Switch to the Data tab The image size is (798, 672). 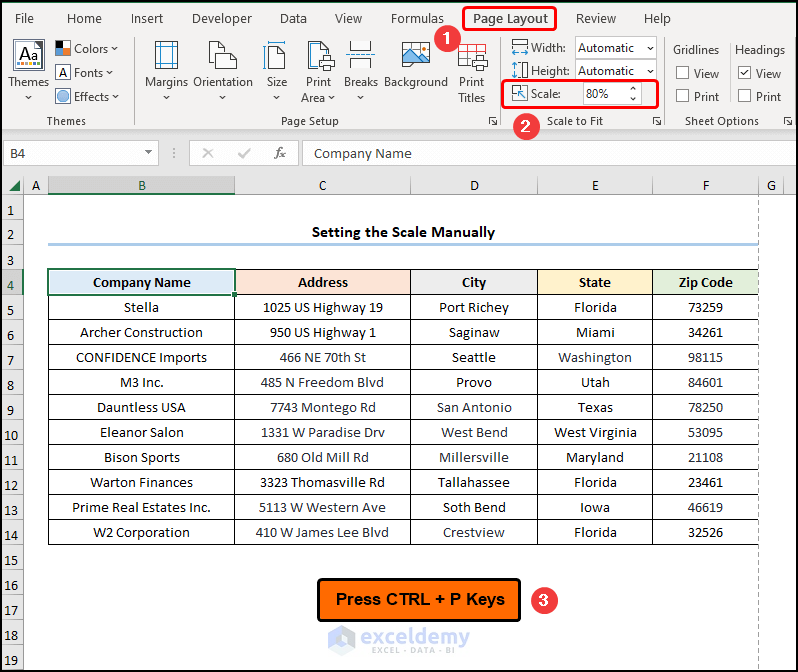[293, 19]
